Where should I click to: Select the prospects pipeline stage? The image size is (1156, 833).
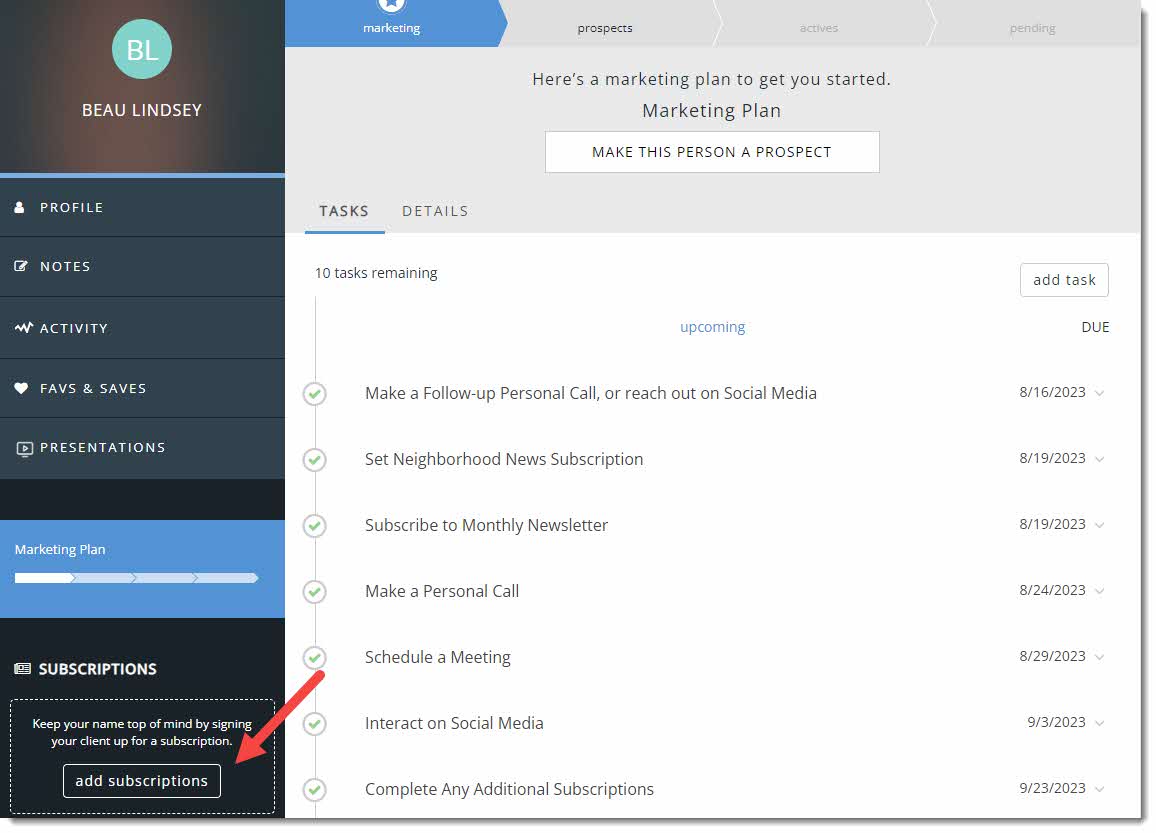click(x=605, y=28)
